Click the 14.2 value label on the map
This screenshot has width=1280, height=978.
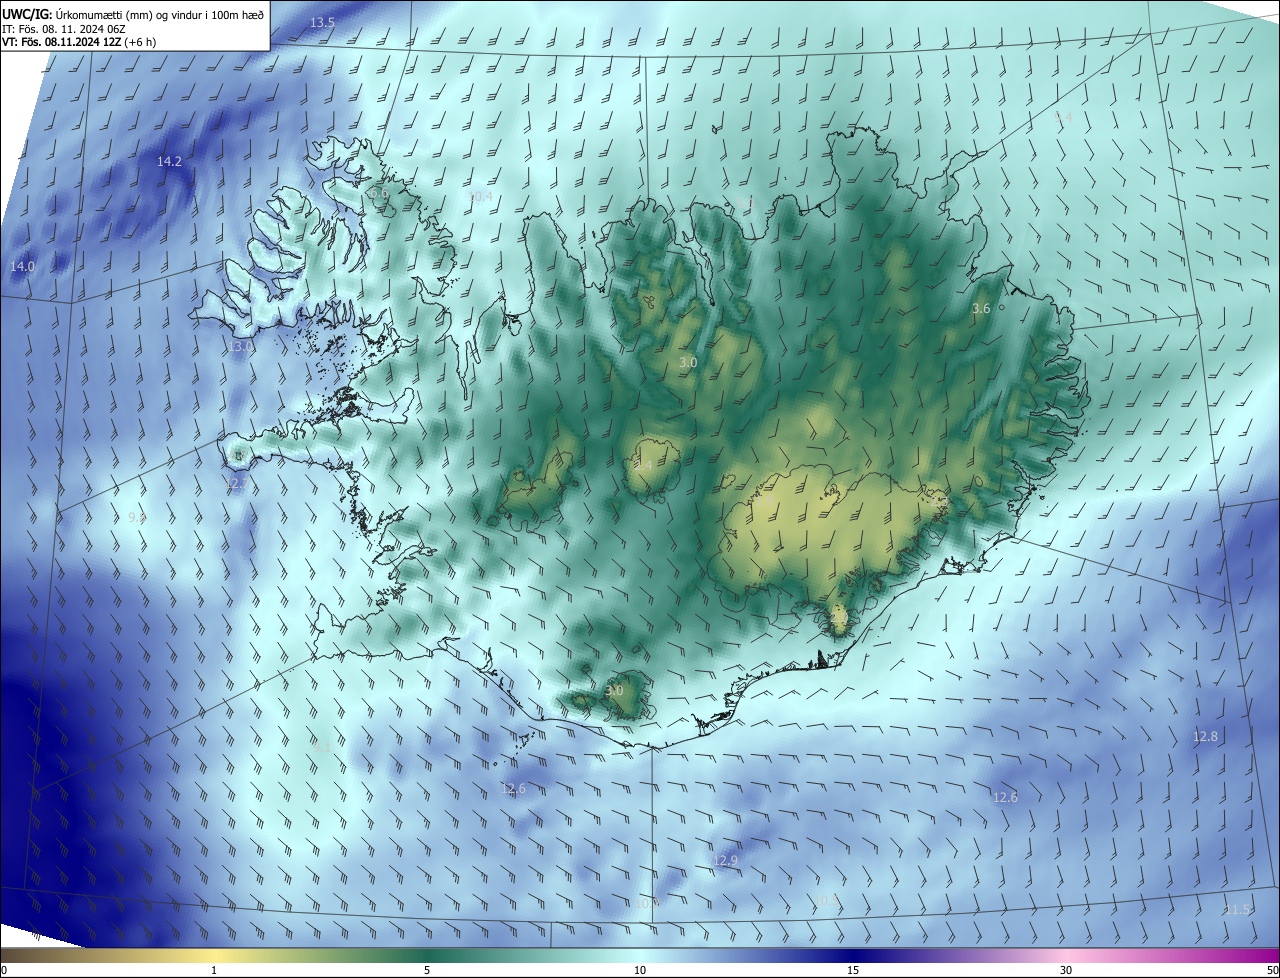170,161
